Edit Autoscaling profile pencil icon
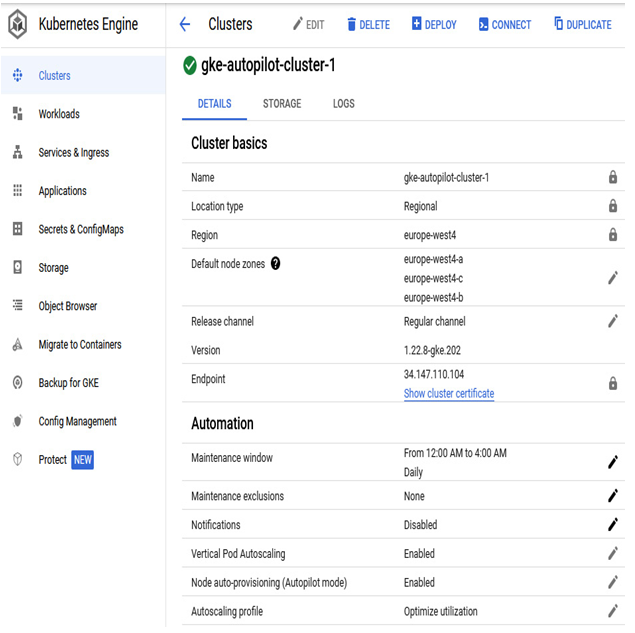 [613, 611]
